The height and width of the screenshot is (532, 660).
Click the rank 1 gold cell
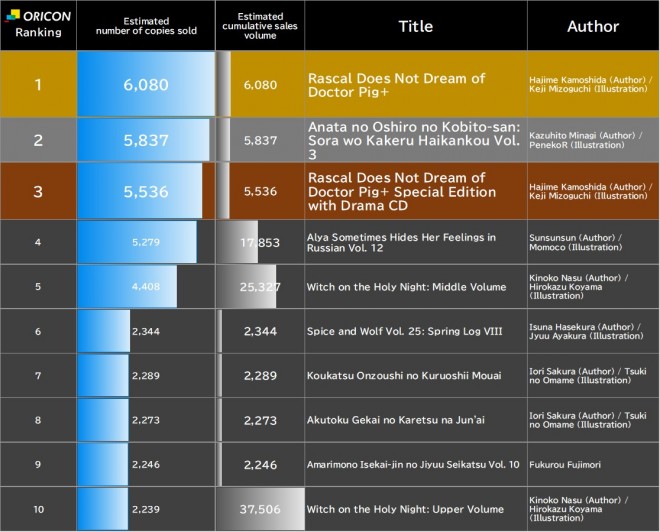pyautogui.click(x=38, y=84)
